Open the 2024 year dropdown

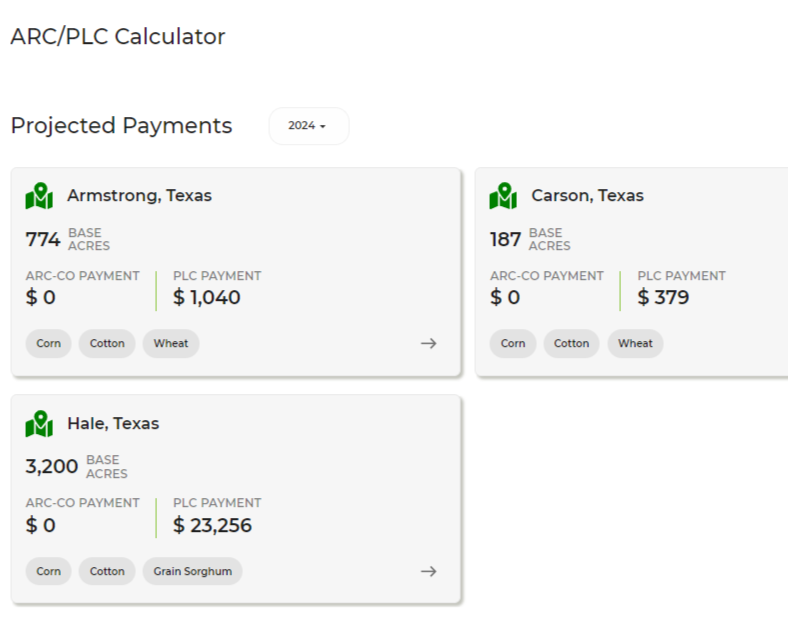pos(308,126)
